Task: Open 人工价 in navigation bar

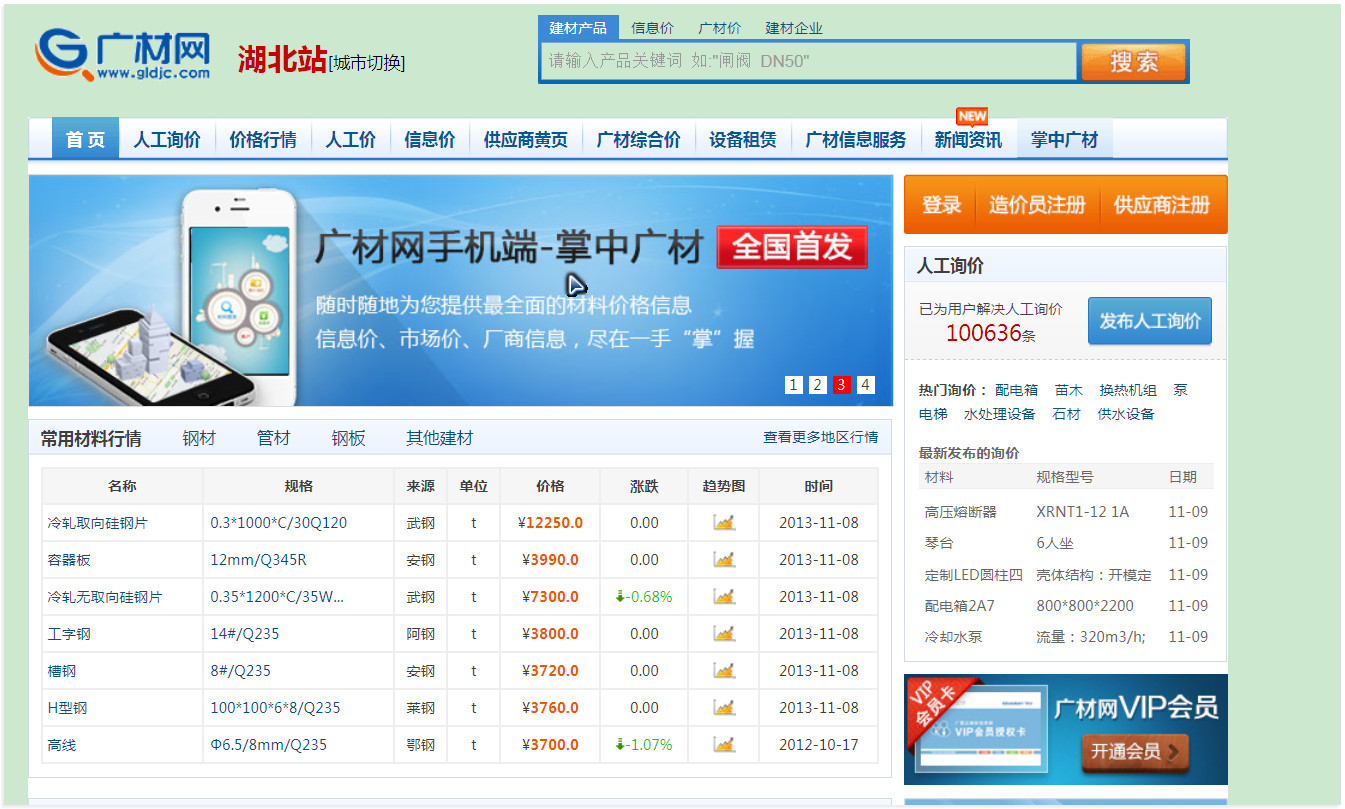Action: pos(351,140)
